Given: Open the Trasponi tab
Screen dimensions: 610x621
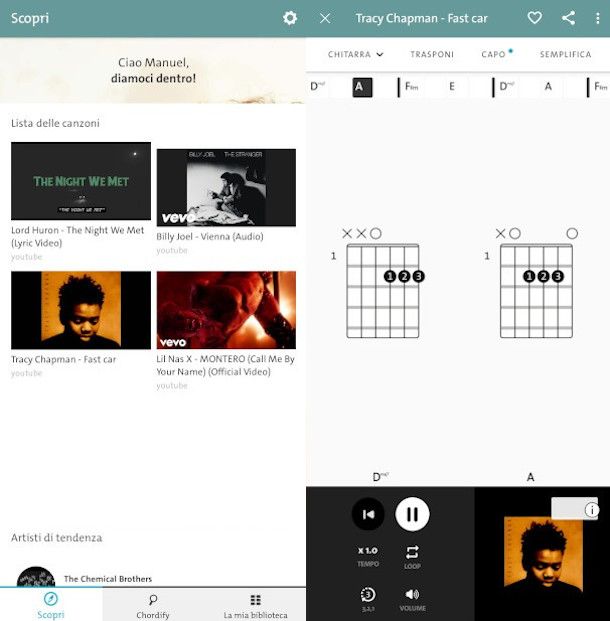Looking at the screenshot, I should (432, 54).
